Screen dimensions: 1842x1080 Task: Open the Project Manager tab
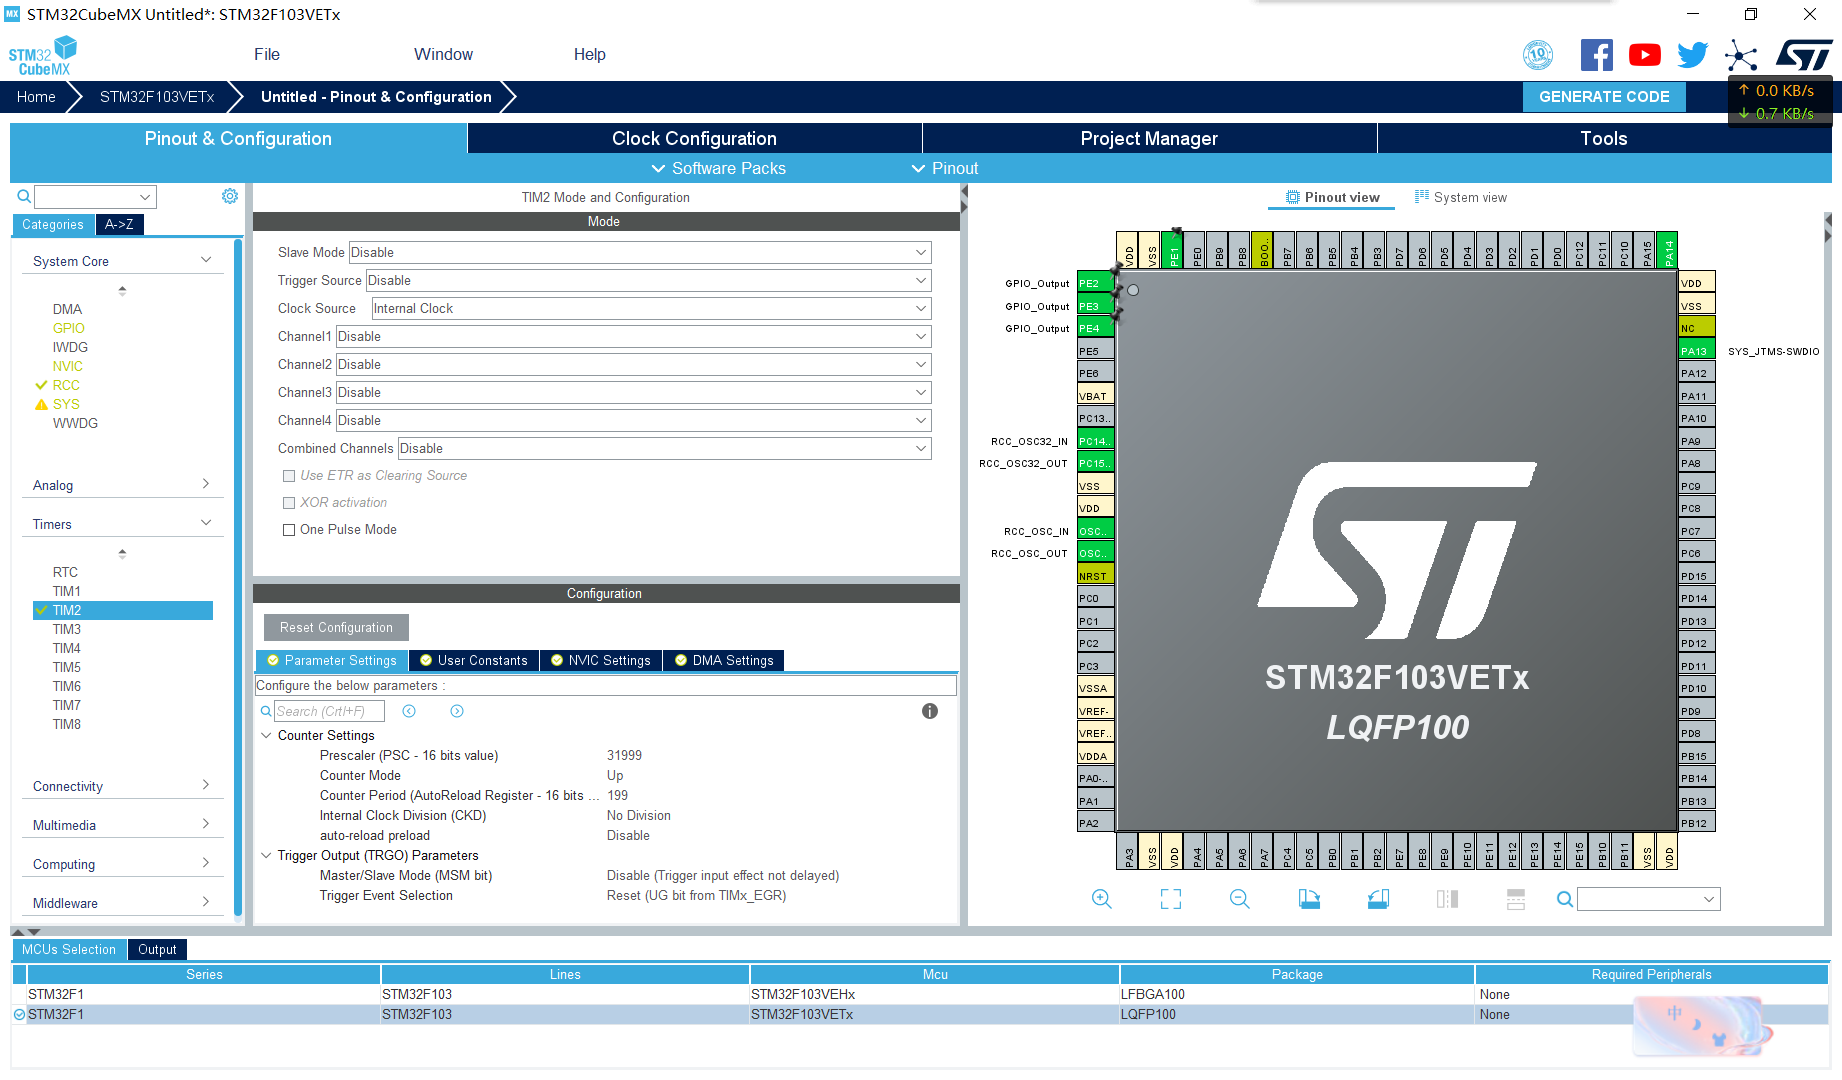coord(1148,138)
